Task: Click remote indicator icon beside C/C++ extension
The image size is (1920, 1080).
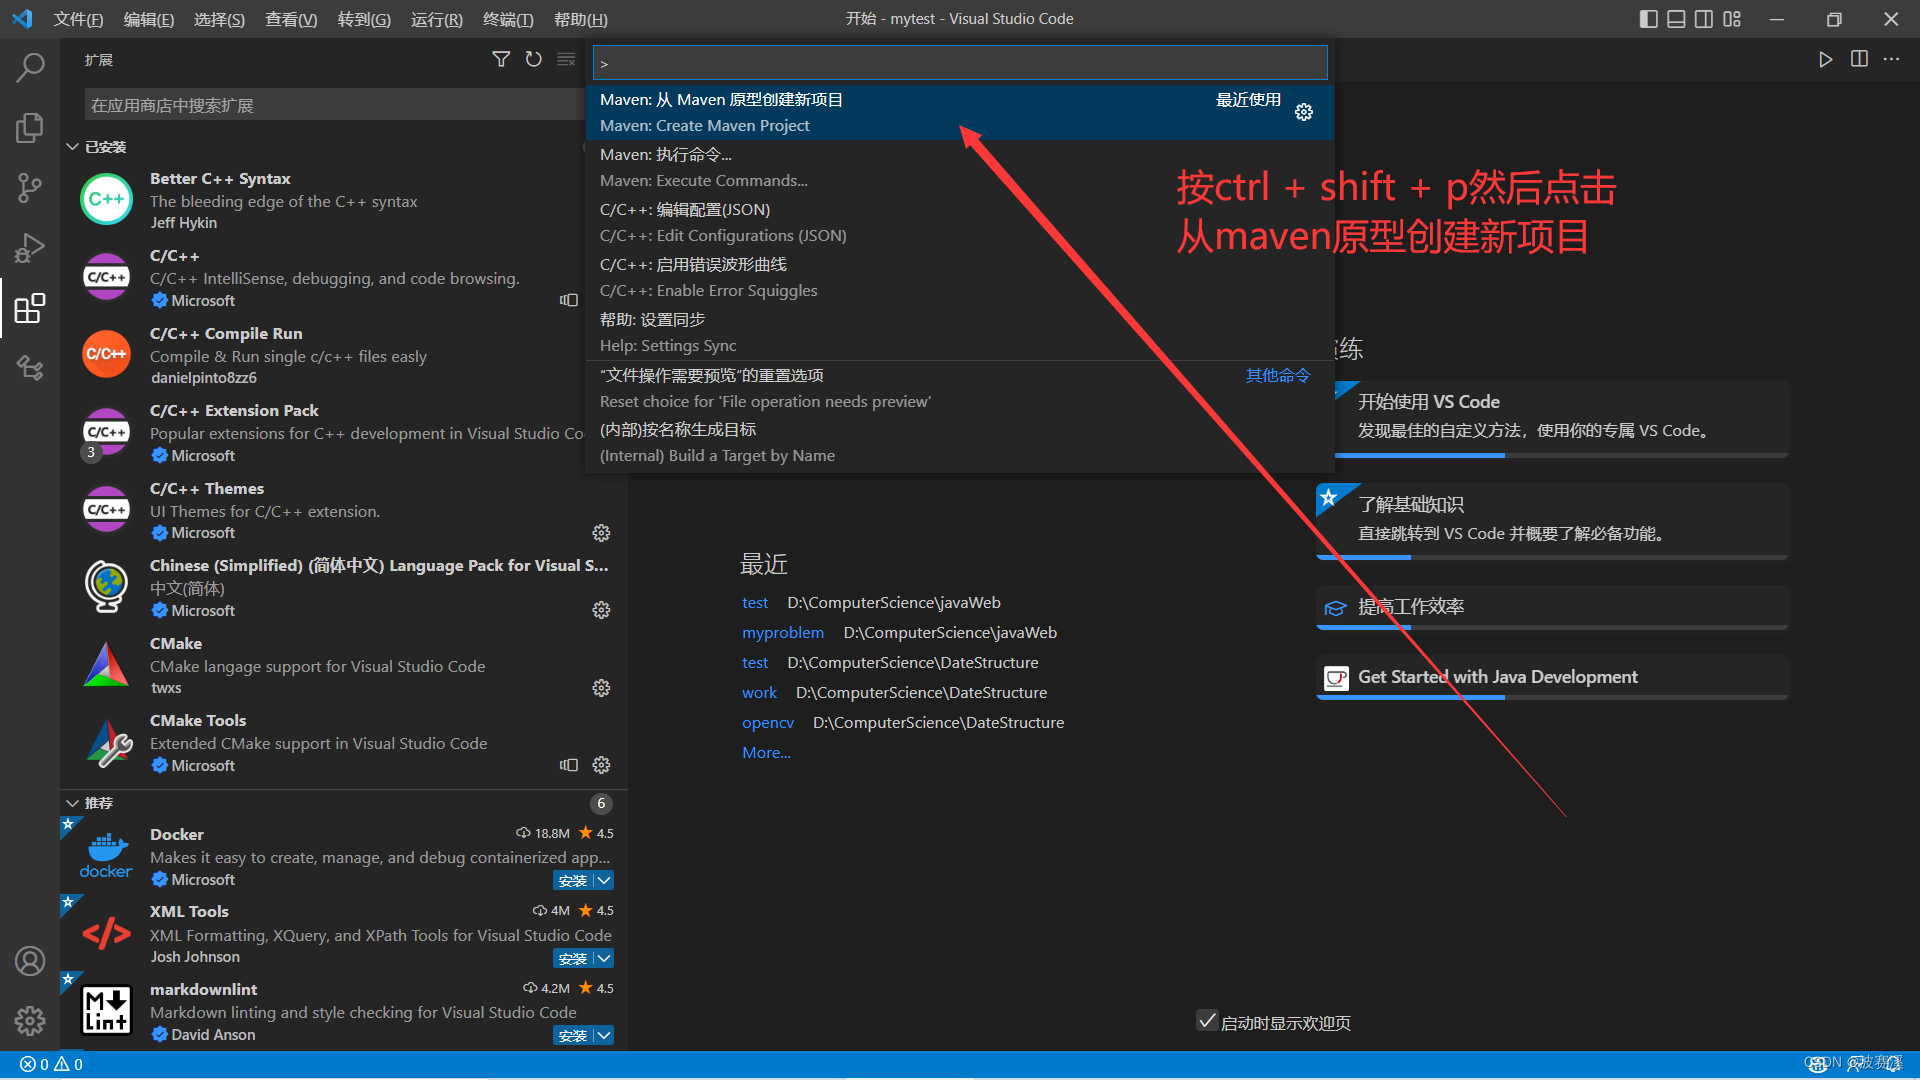Action: click(x=569, y=300)
